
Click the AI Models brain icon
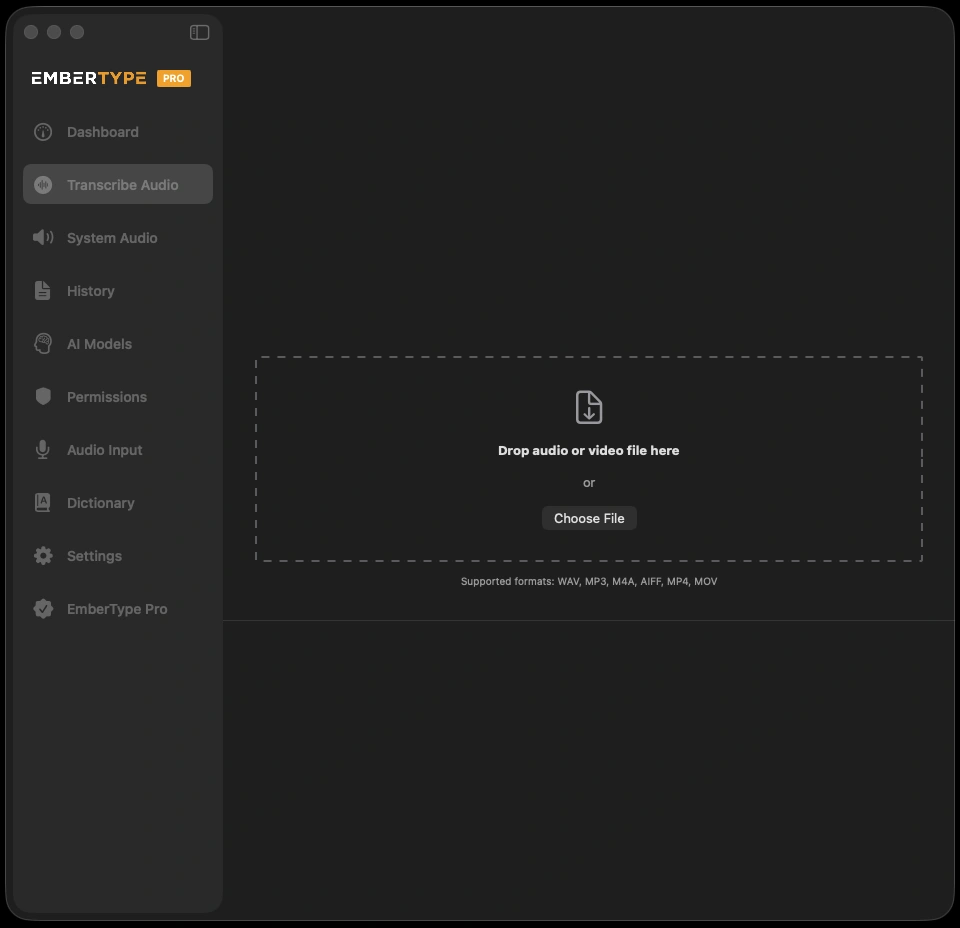(x=43, y=343)
